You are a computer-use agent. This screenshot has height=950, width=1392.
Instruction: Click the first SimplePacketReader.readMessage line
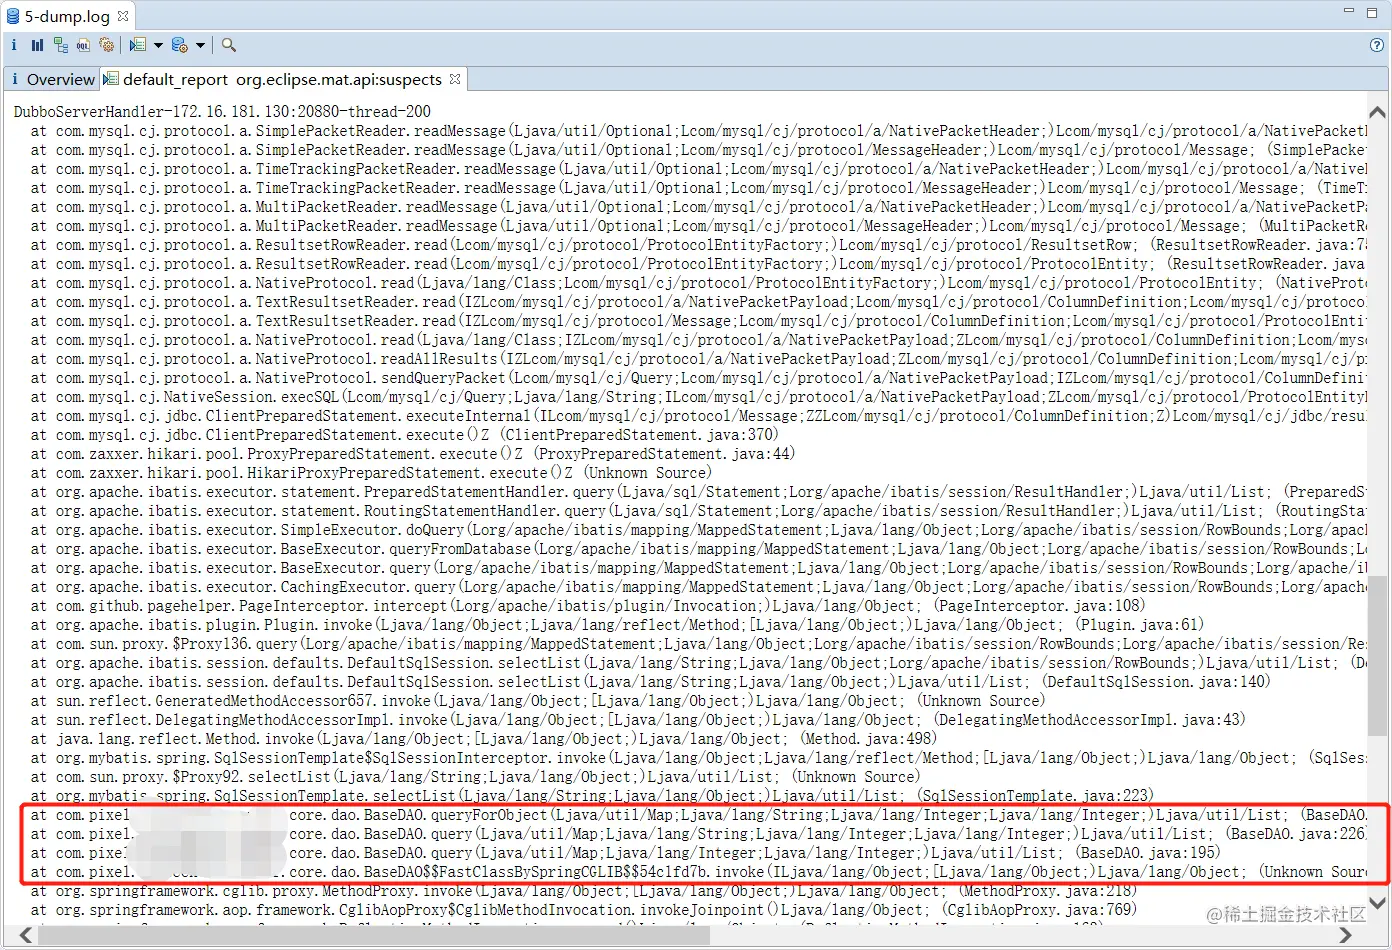pos(698,130)
